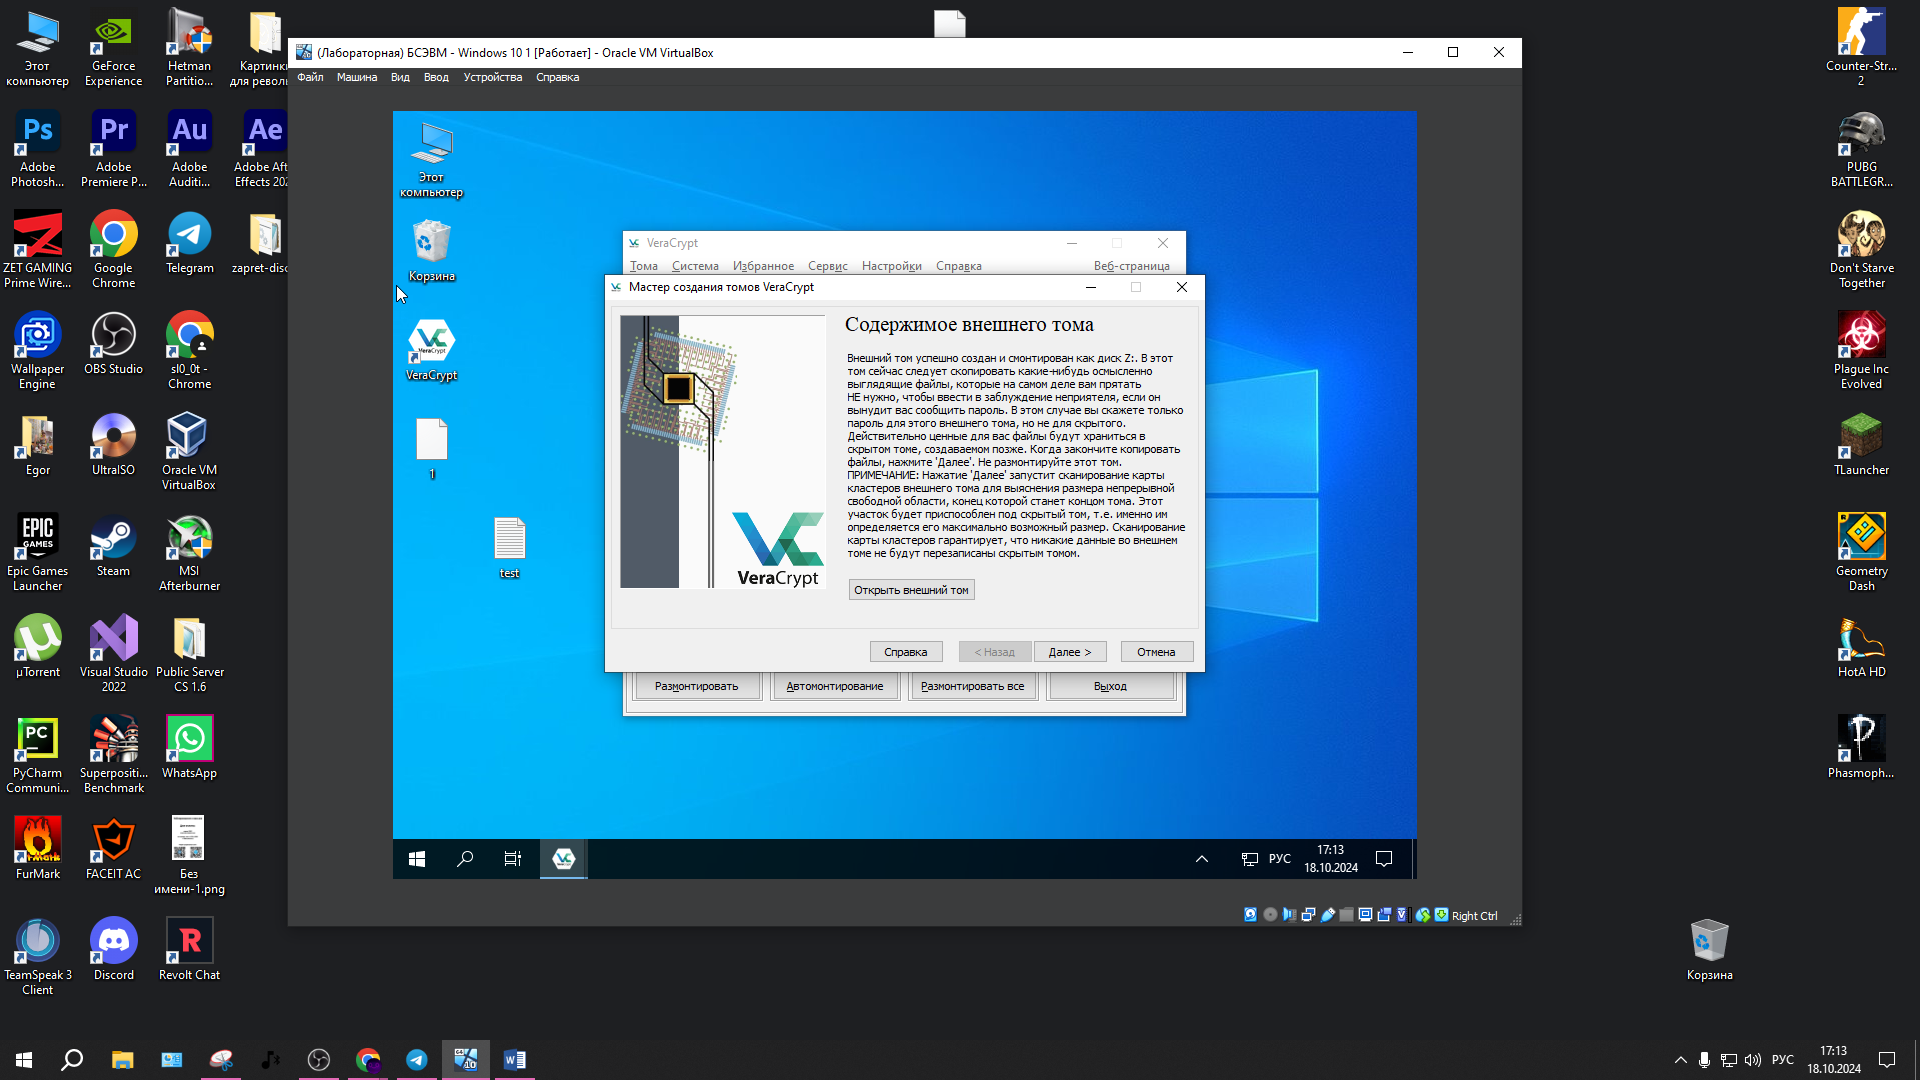
Task: Open the VeraCrypt desktop shortcut in VM
Action: pos(432,350)
